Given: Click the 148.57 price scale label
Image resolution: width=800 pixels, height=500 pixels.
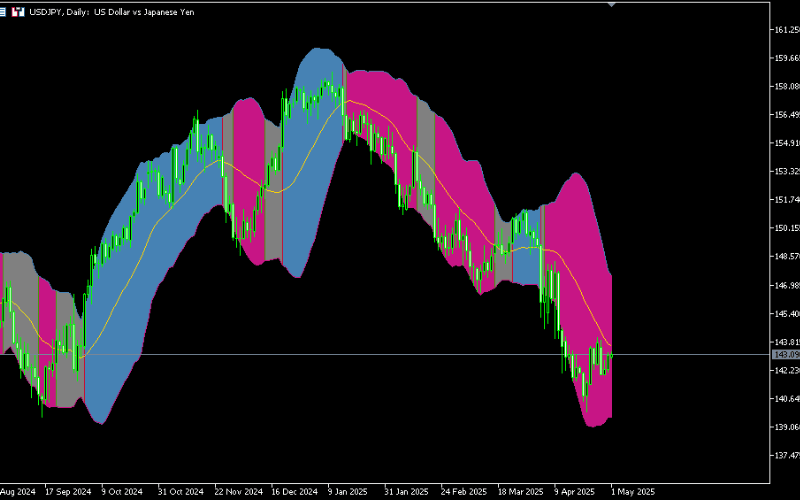Looking at the screenshot, I should point(786,256).
